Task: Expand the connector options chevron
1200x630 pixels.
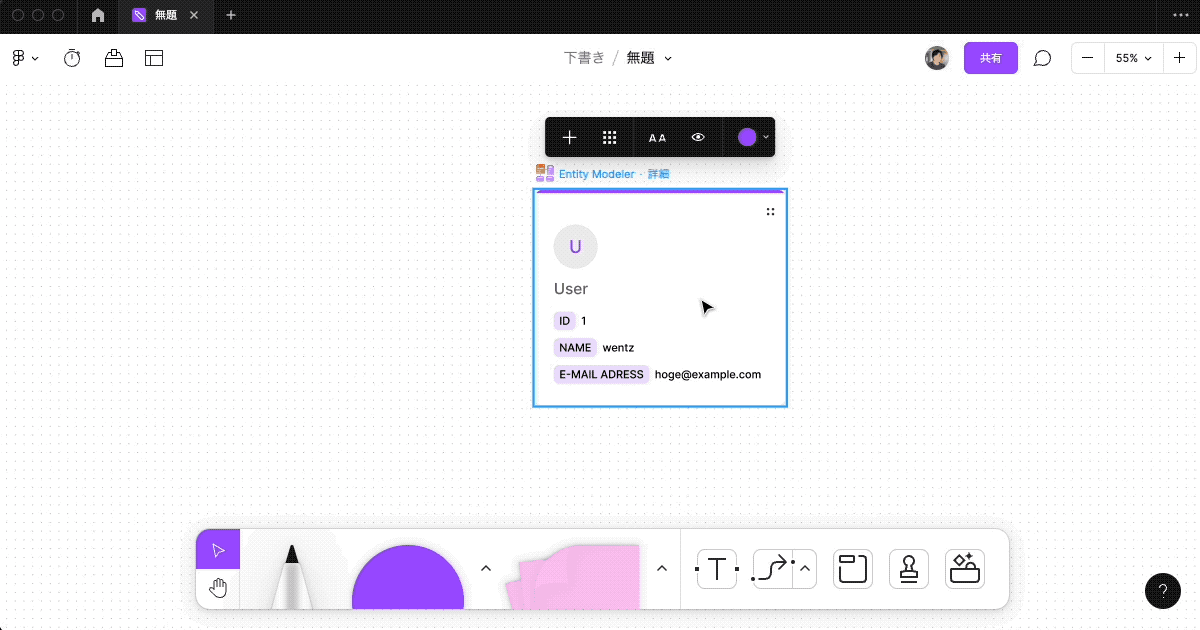Action: point(805,569)
